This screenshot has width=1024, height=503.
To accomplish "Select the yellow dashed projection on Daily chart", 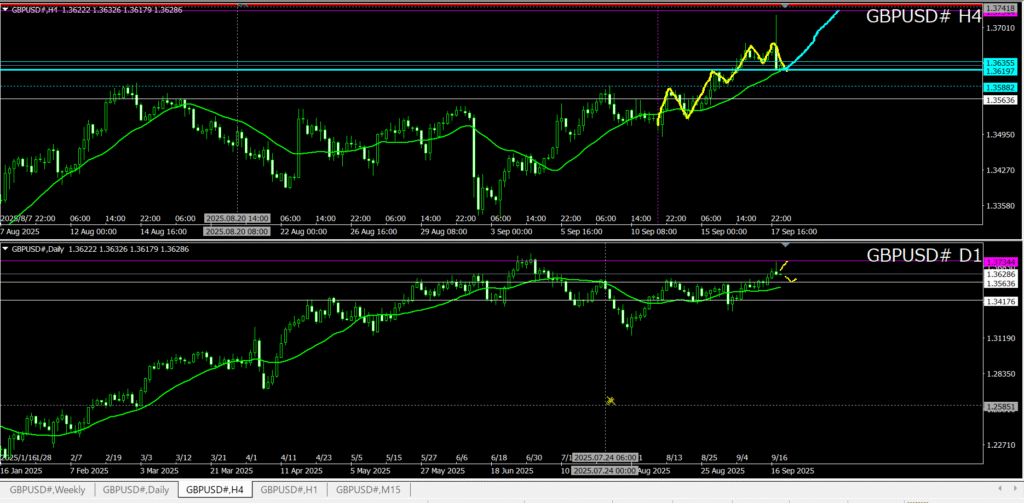I will coord(786,270).
